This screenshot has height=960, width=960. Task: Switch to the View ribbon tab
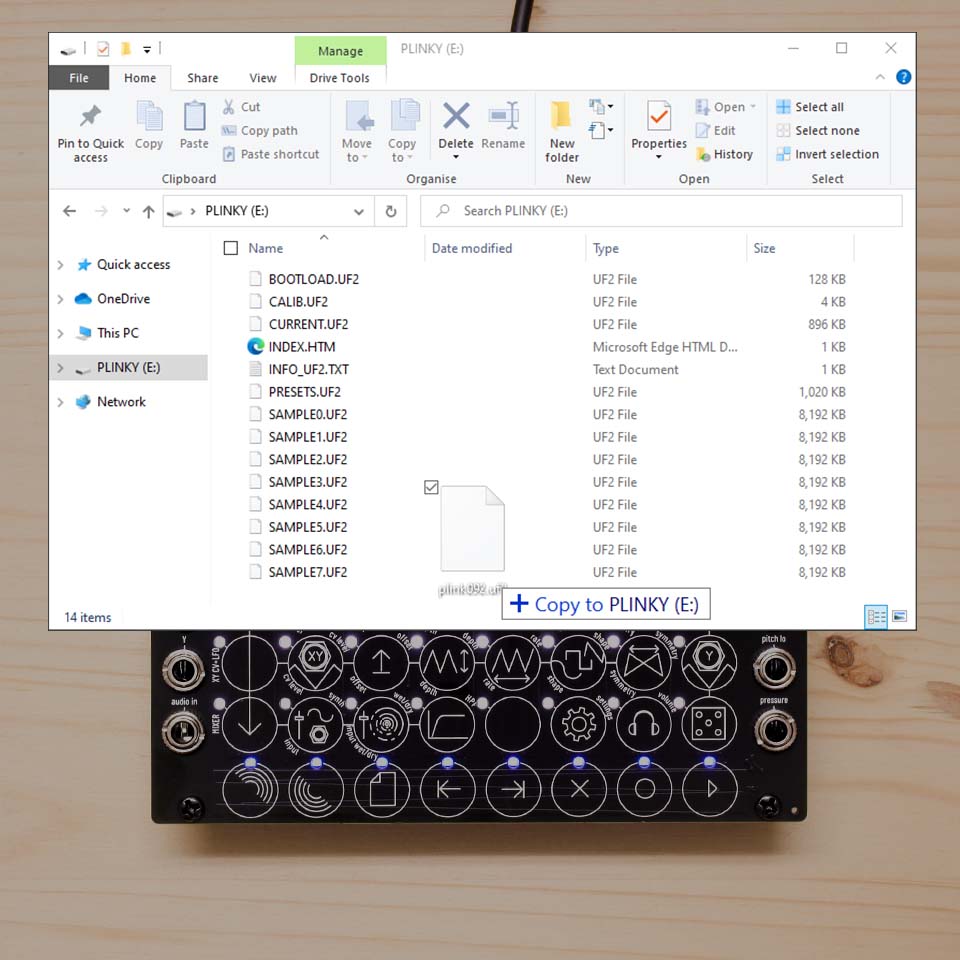(263, 78)
